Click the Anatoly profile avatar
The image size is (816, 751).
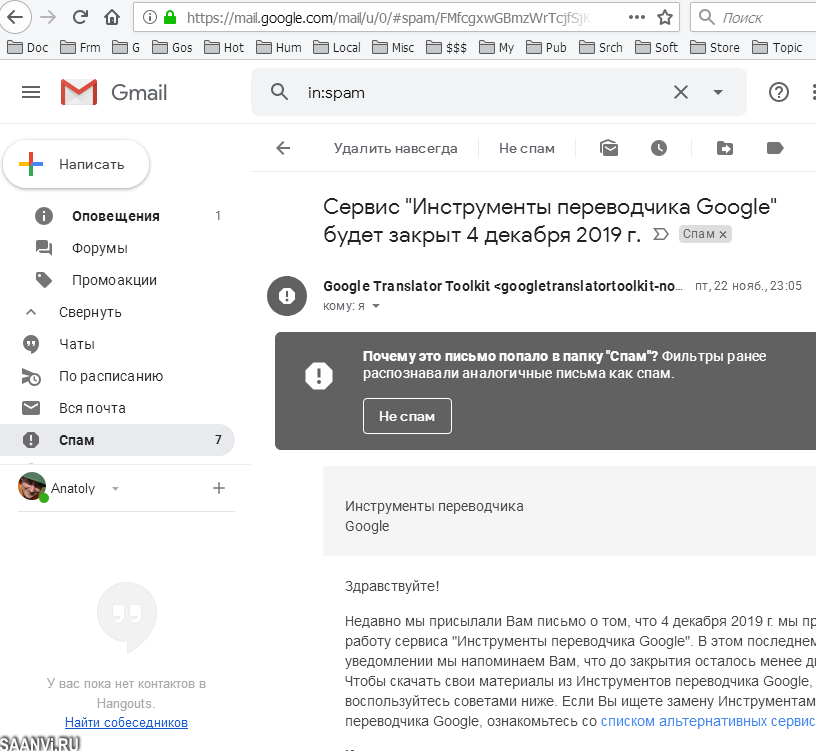tap(32, 486)
